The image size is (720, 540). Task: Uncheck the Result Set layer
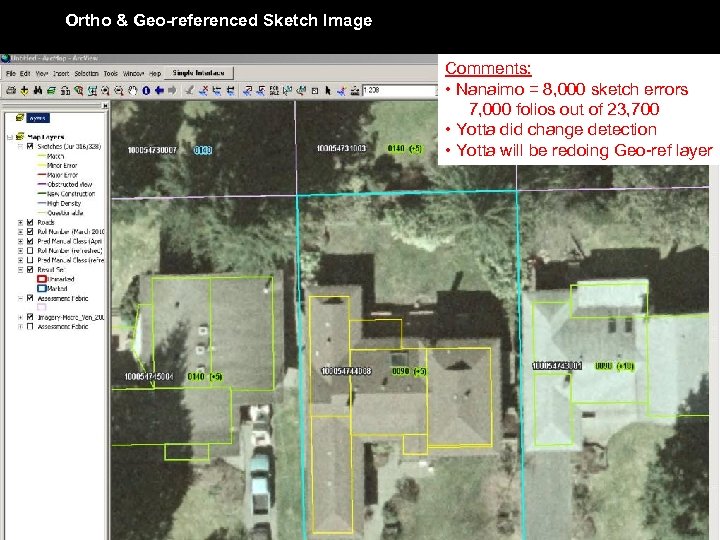[30, 270]
